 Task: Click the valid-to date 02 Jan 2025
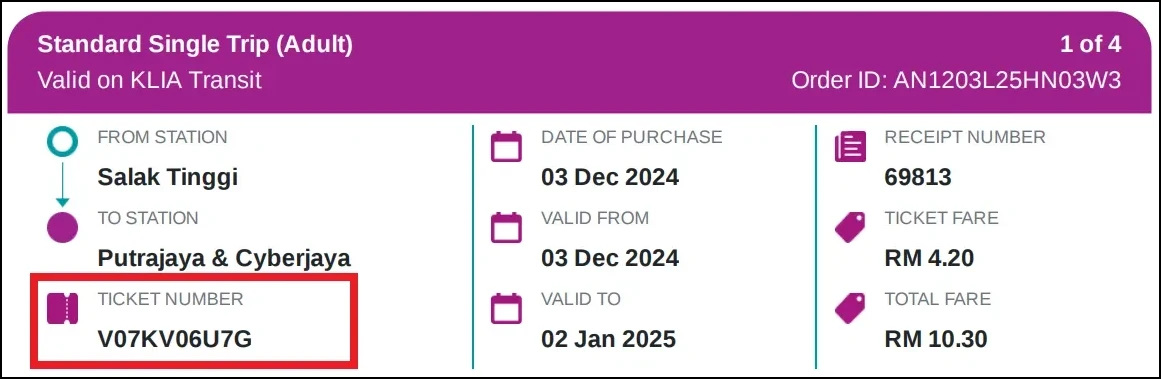[609, 339]
